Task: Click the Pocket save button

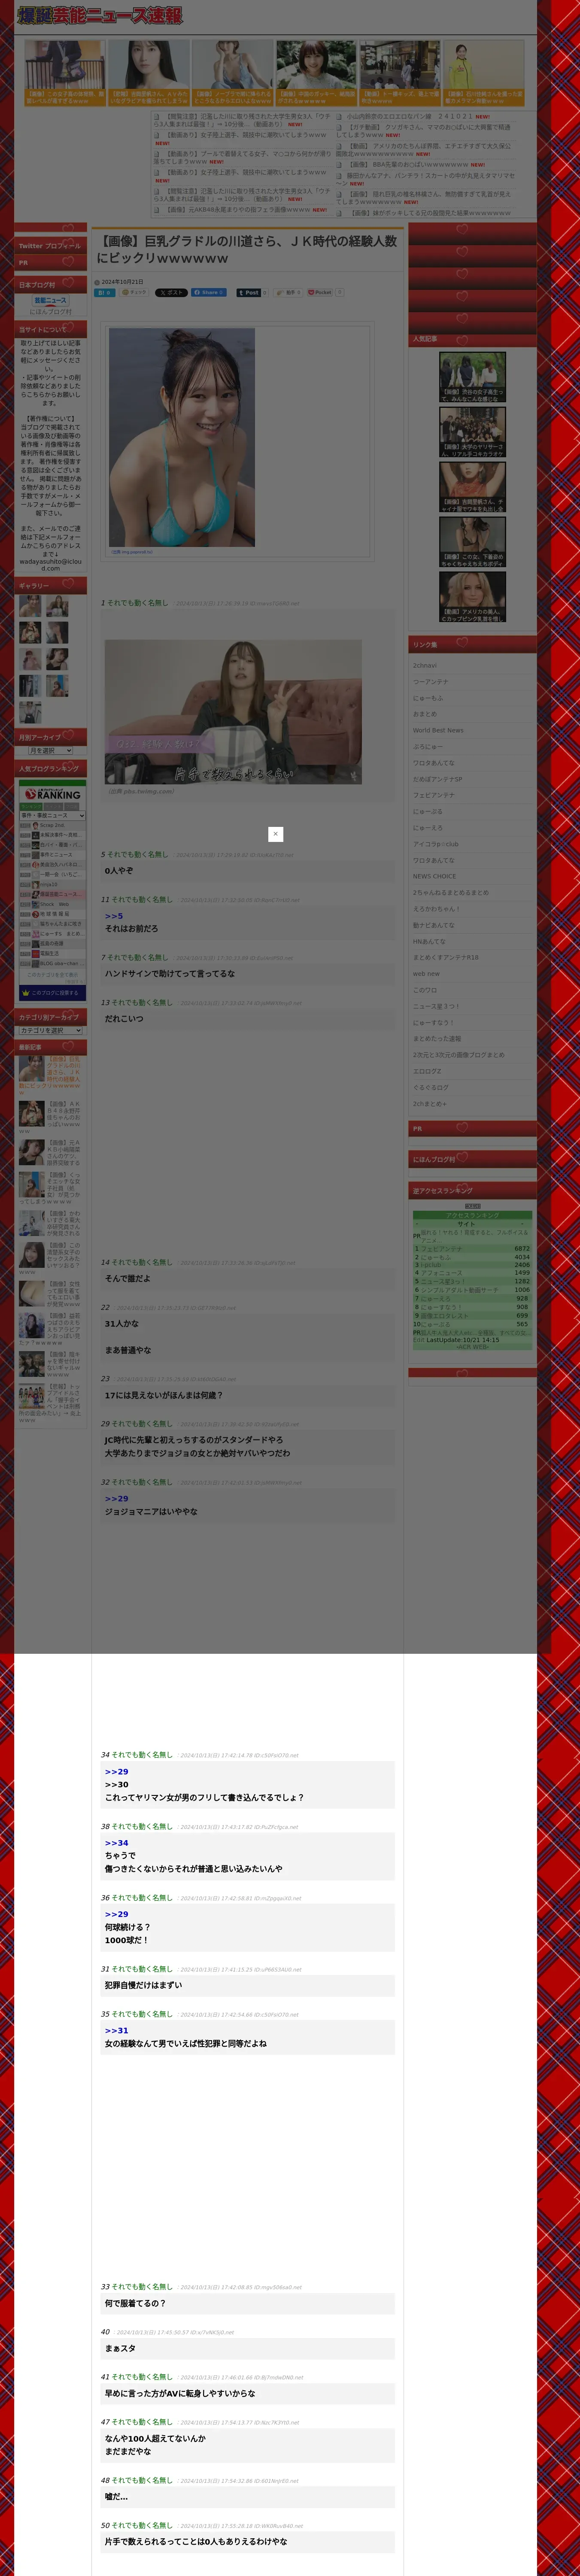Action: pos(320,292)
